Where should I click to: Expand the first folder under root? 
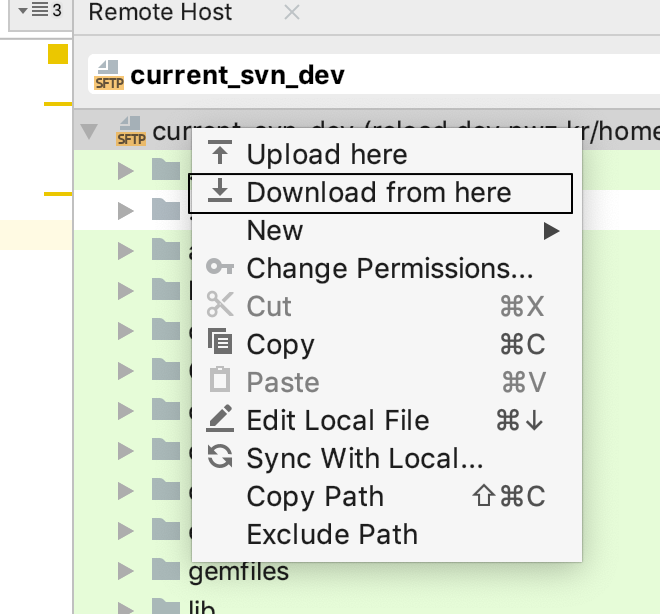click(125, 171)
